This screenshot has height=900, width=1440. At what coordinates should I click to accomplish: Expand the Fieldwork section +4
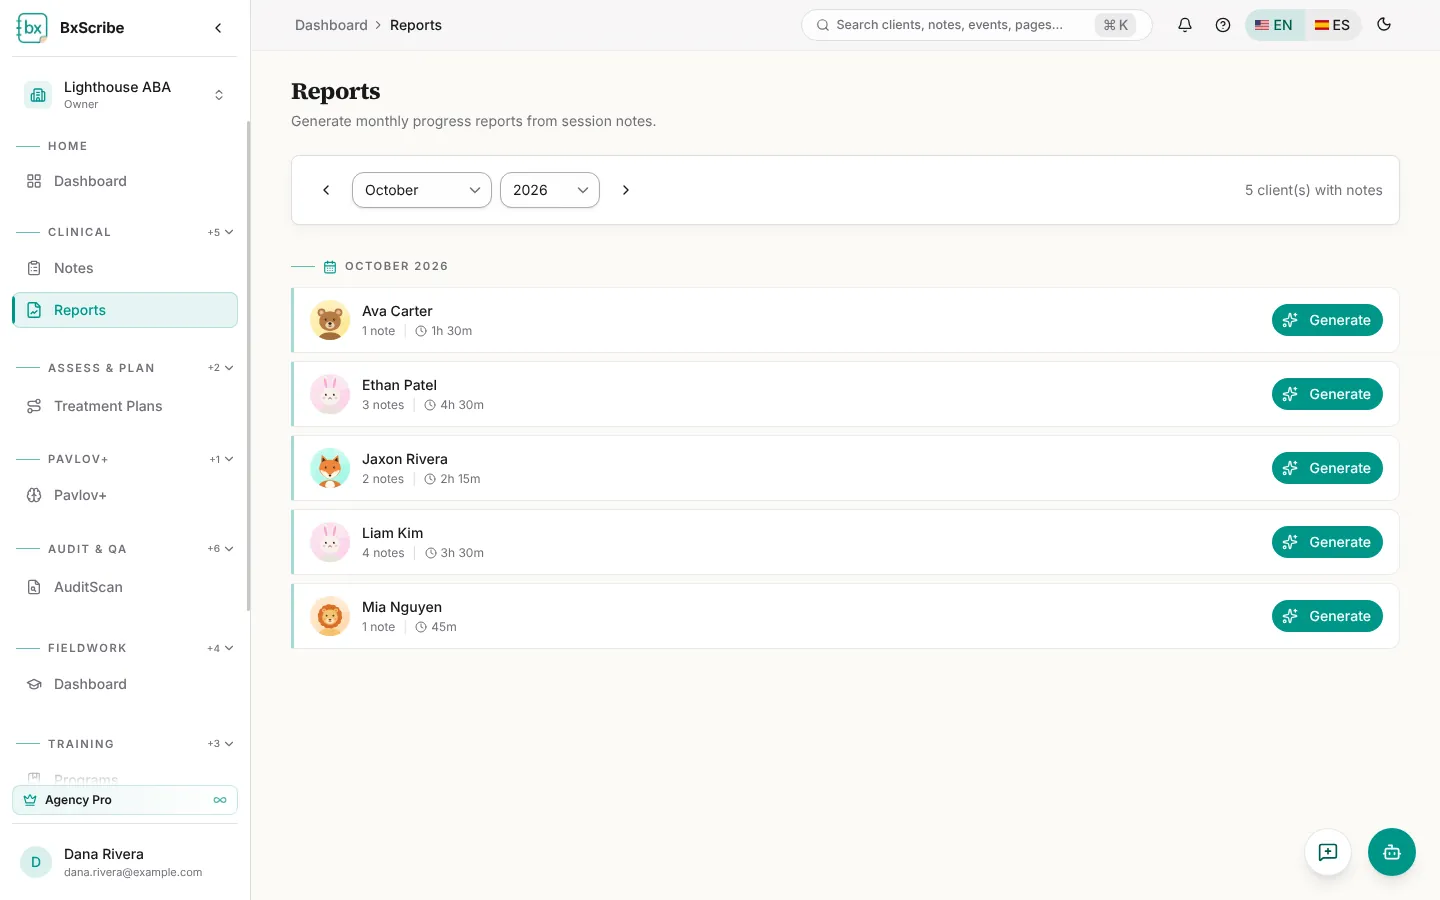[x=221, y=648]
